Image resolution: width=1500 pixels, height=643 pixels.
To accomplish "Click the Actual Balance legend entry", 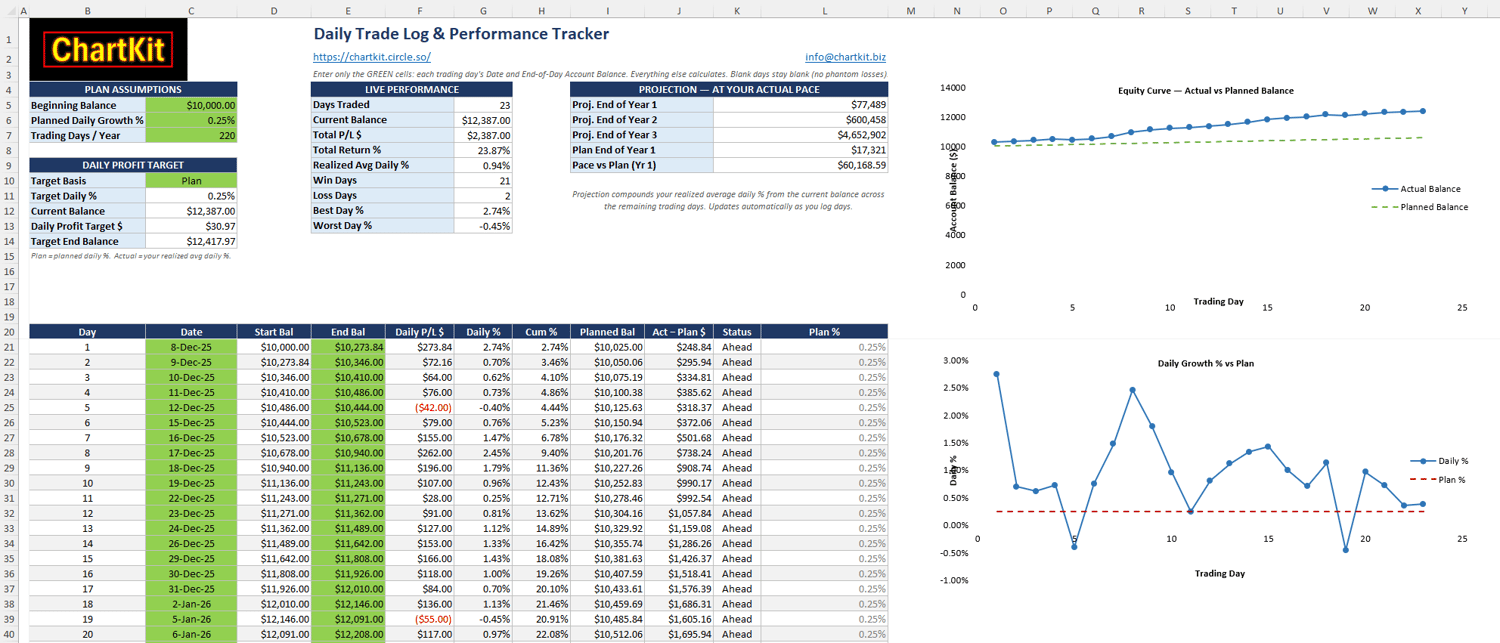I will pyautogui.click(x=1415, y=189).
